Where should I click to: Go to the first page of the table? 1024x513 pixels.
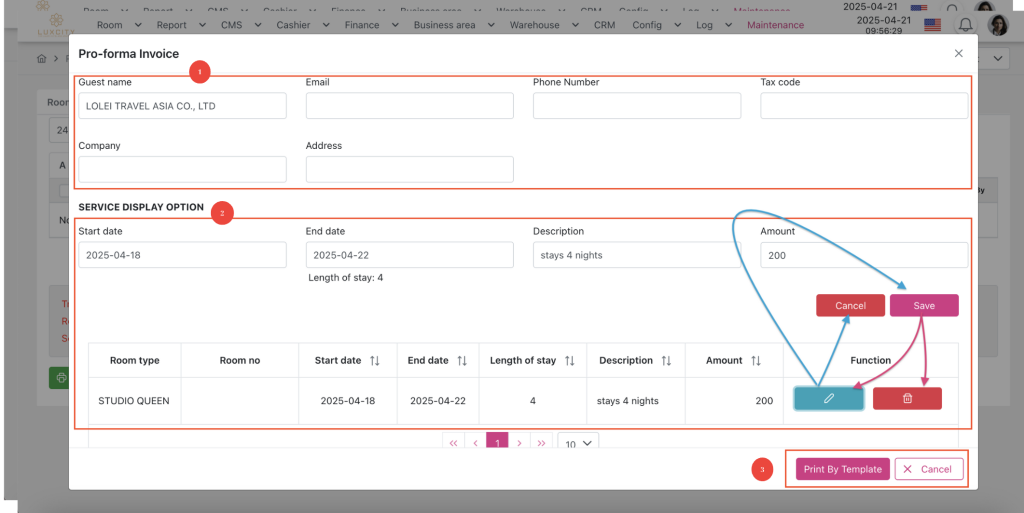pyautogui.click(x=453, y=442)
